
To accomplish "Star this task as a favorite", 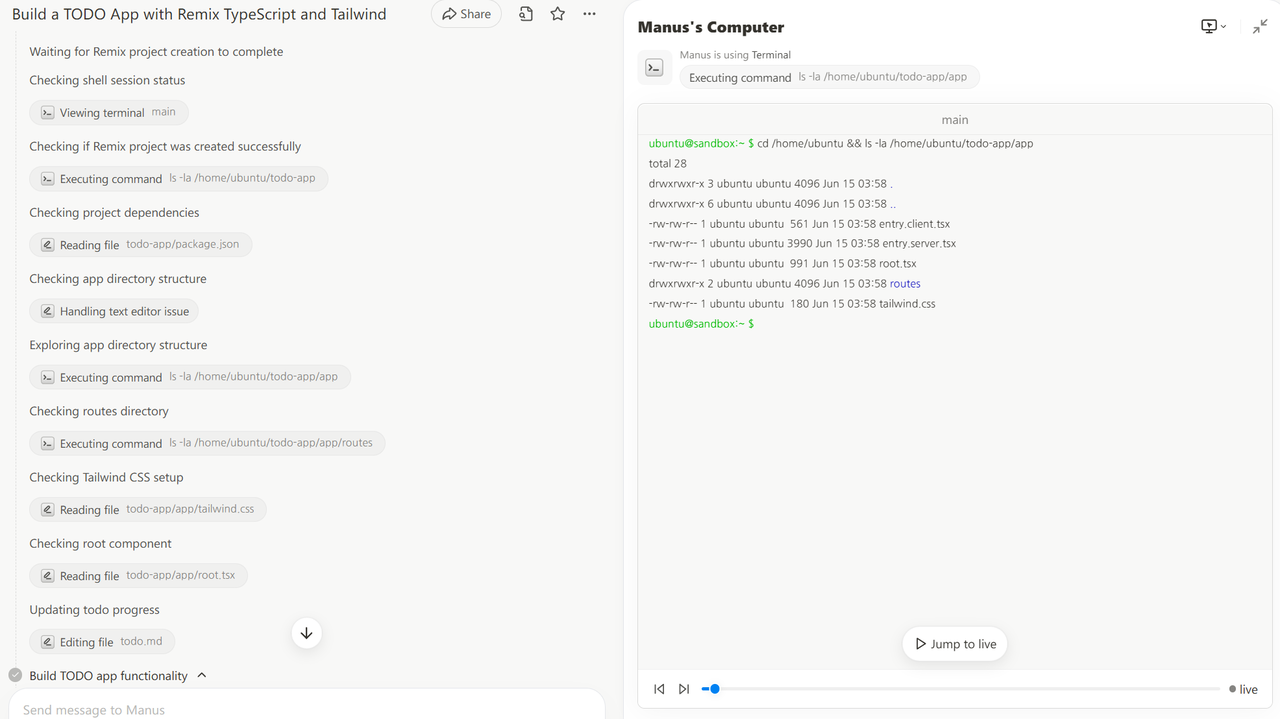I will [x=558, y=14].
